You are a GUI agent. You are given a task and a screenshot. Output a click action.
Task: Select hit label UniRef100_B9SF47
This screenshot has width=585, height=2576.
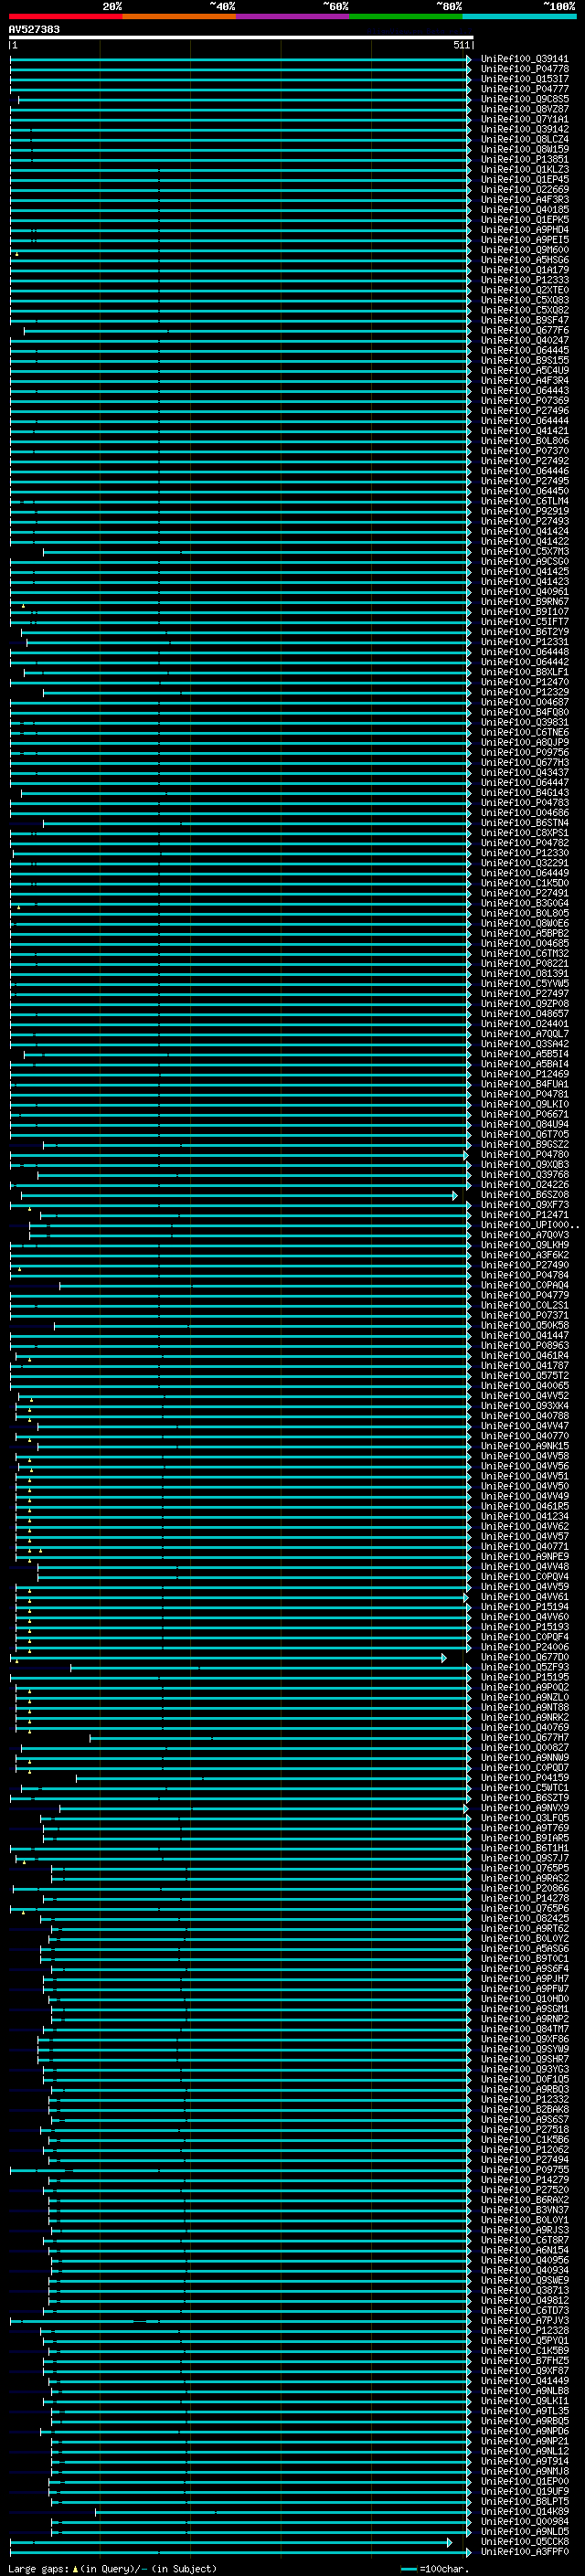(x=524, y=320)
